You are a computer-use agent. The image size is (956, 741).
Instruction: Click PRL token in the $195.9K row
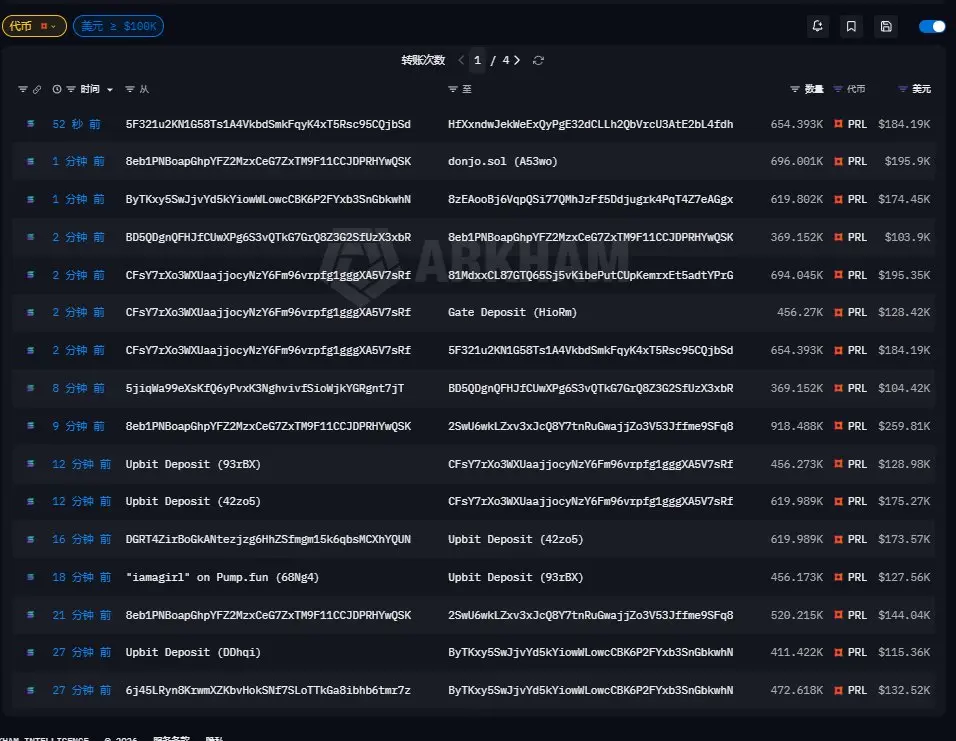(851, 162)
